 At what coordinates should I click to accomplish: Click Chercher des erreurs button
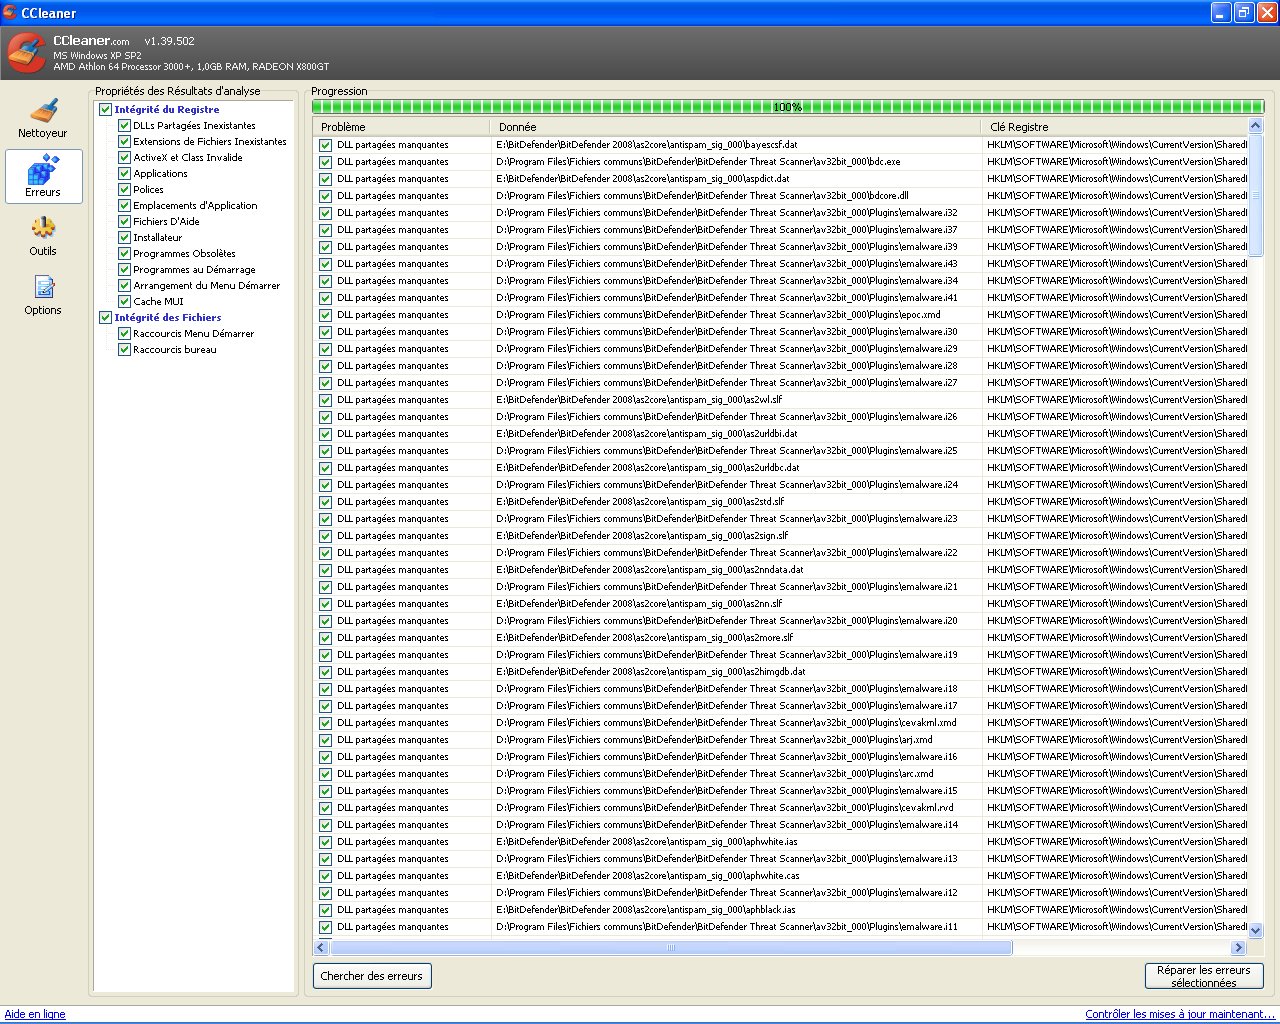(x=372, y=976)
